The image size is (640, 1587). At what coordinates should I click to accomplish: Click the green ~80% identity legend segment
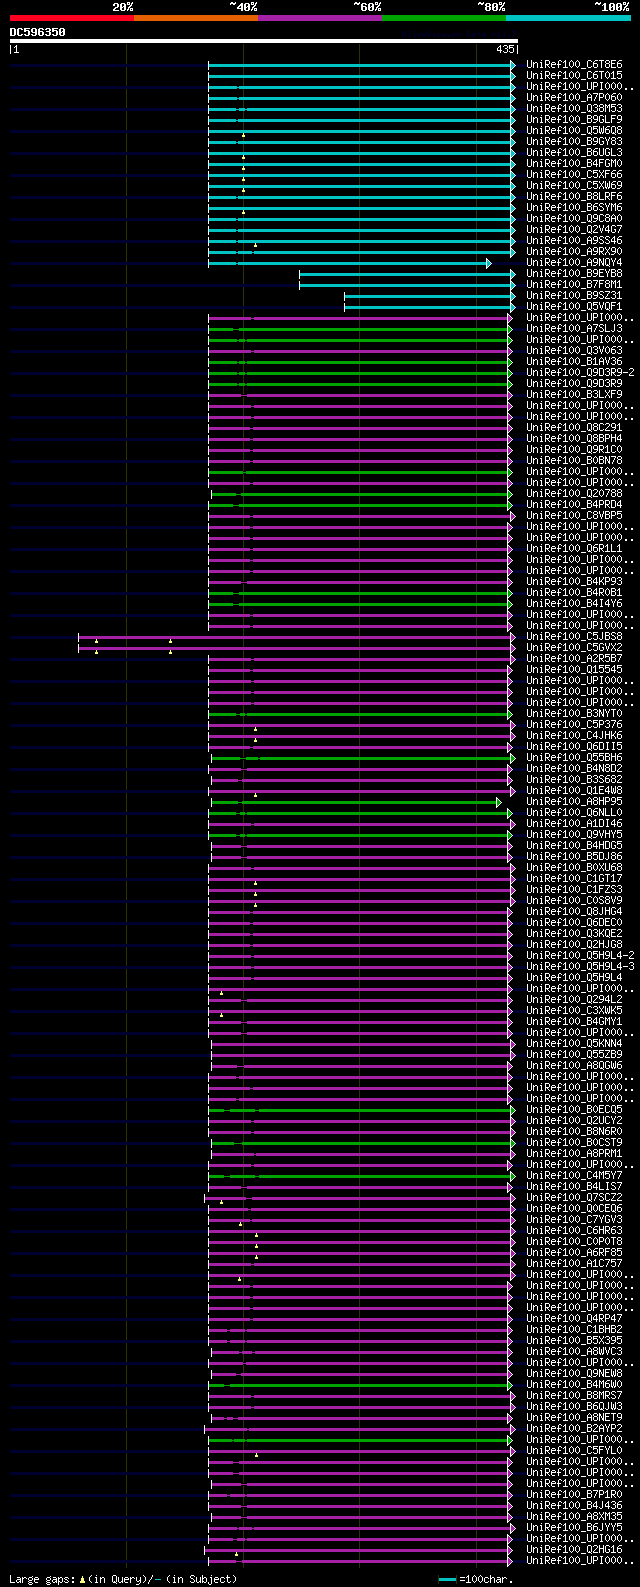click(x=444, y=18)
